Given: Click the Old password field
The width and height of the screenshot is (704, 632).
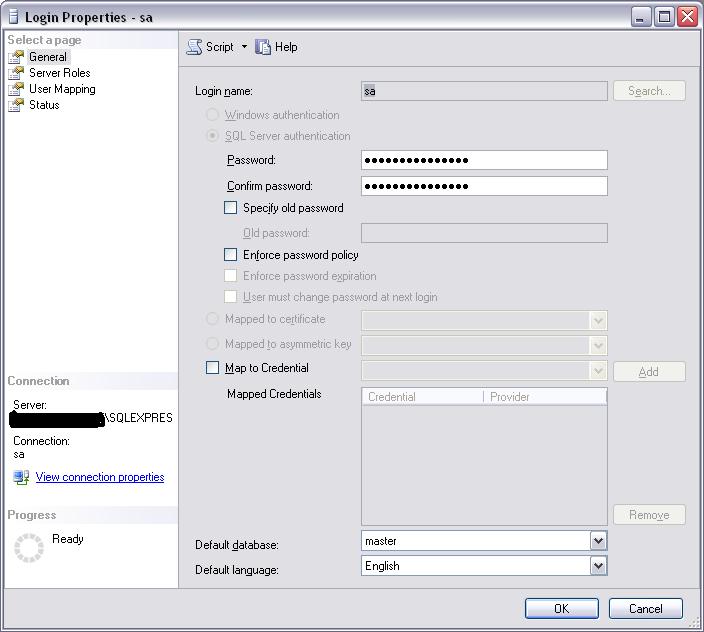Looking at the screenshot, I should tap(484, 233).
